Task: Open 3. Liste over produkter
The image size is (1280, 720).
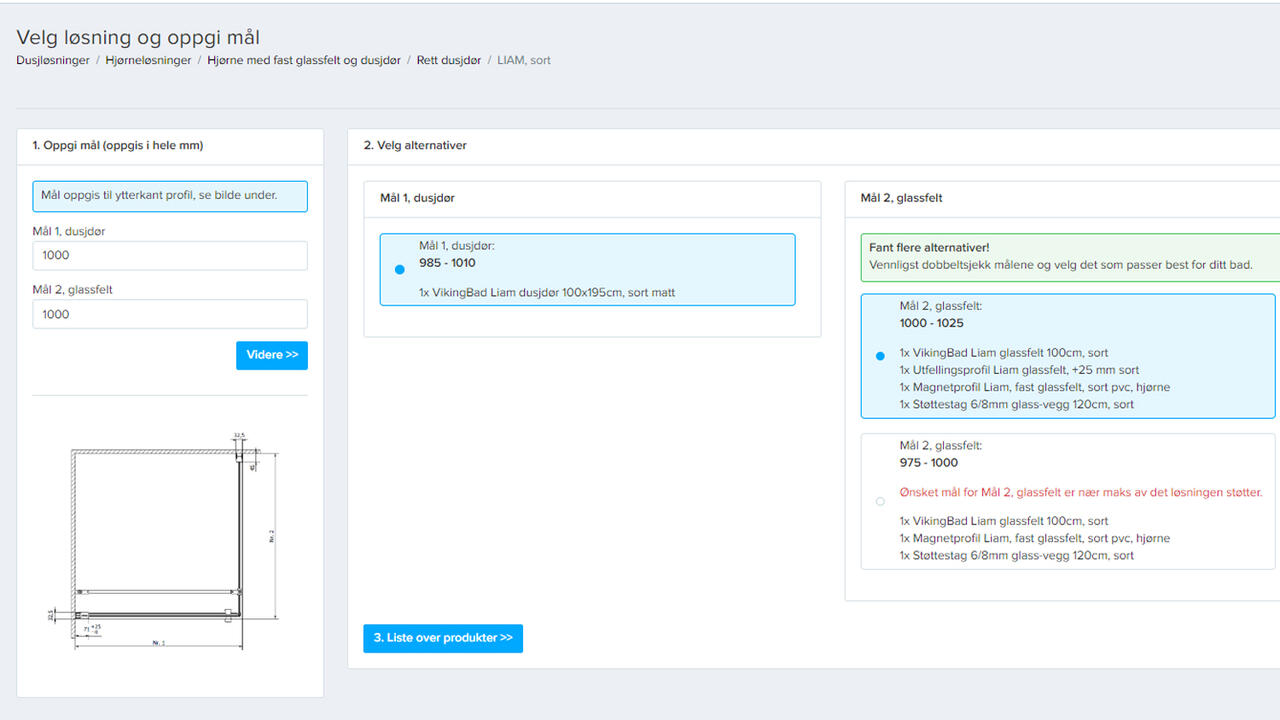Action: click(442, 638)
